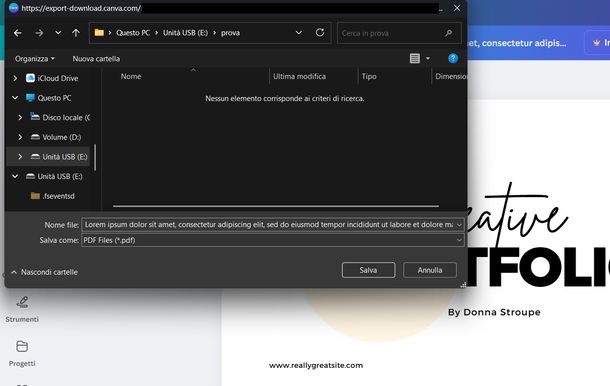Expand the Disco locale (C:) node
610x386 pixels.
coord(20,117)
